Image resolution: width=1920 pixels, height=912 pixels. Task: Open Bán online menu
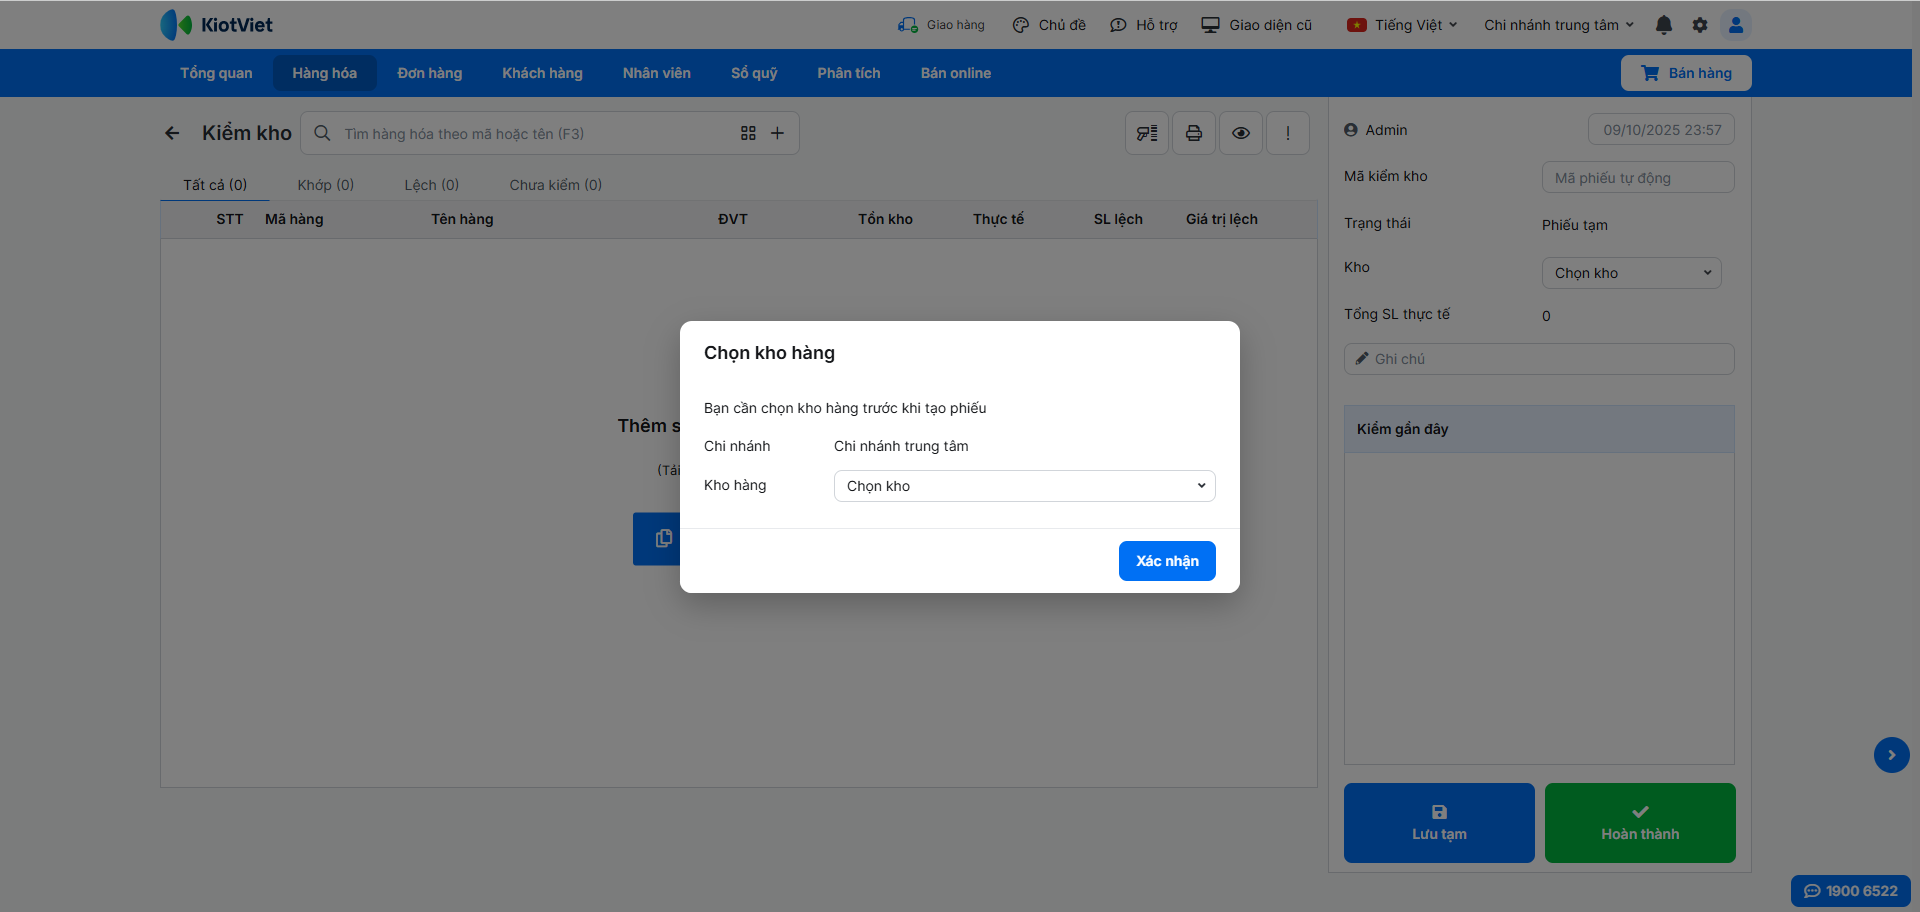coord(956,73)
